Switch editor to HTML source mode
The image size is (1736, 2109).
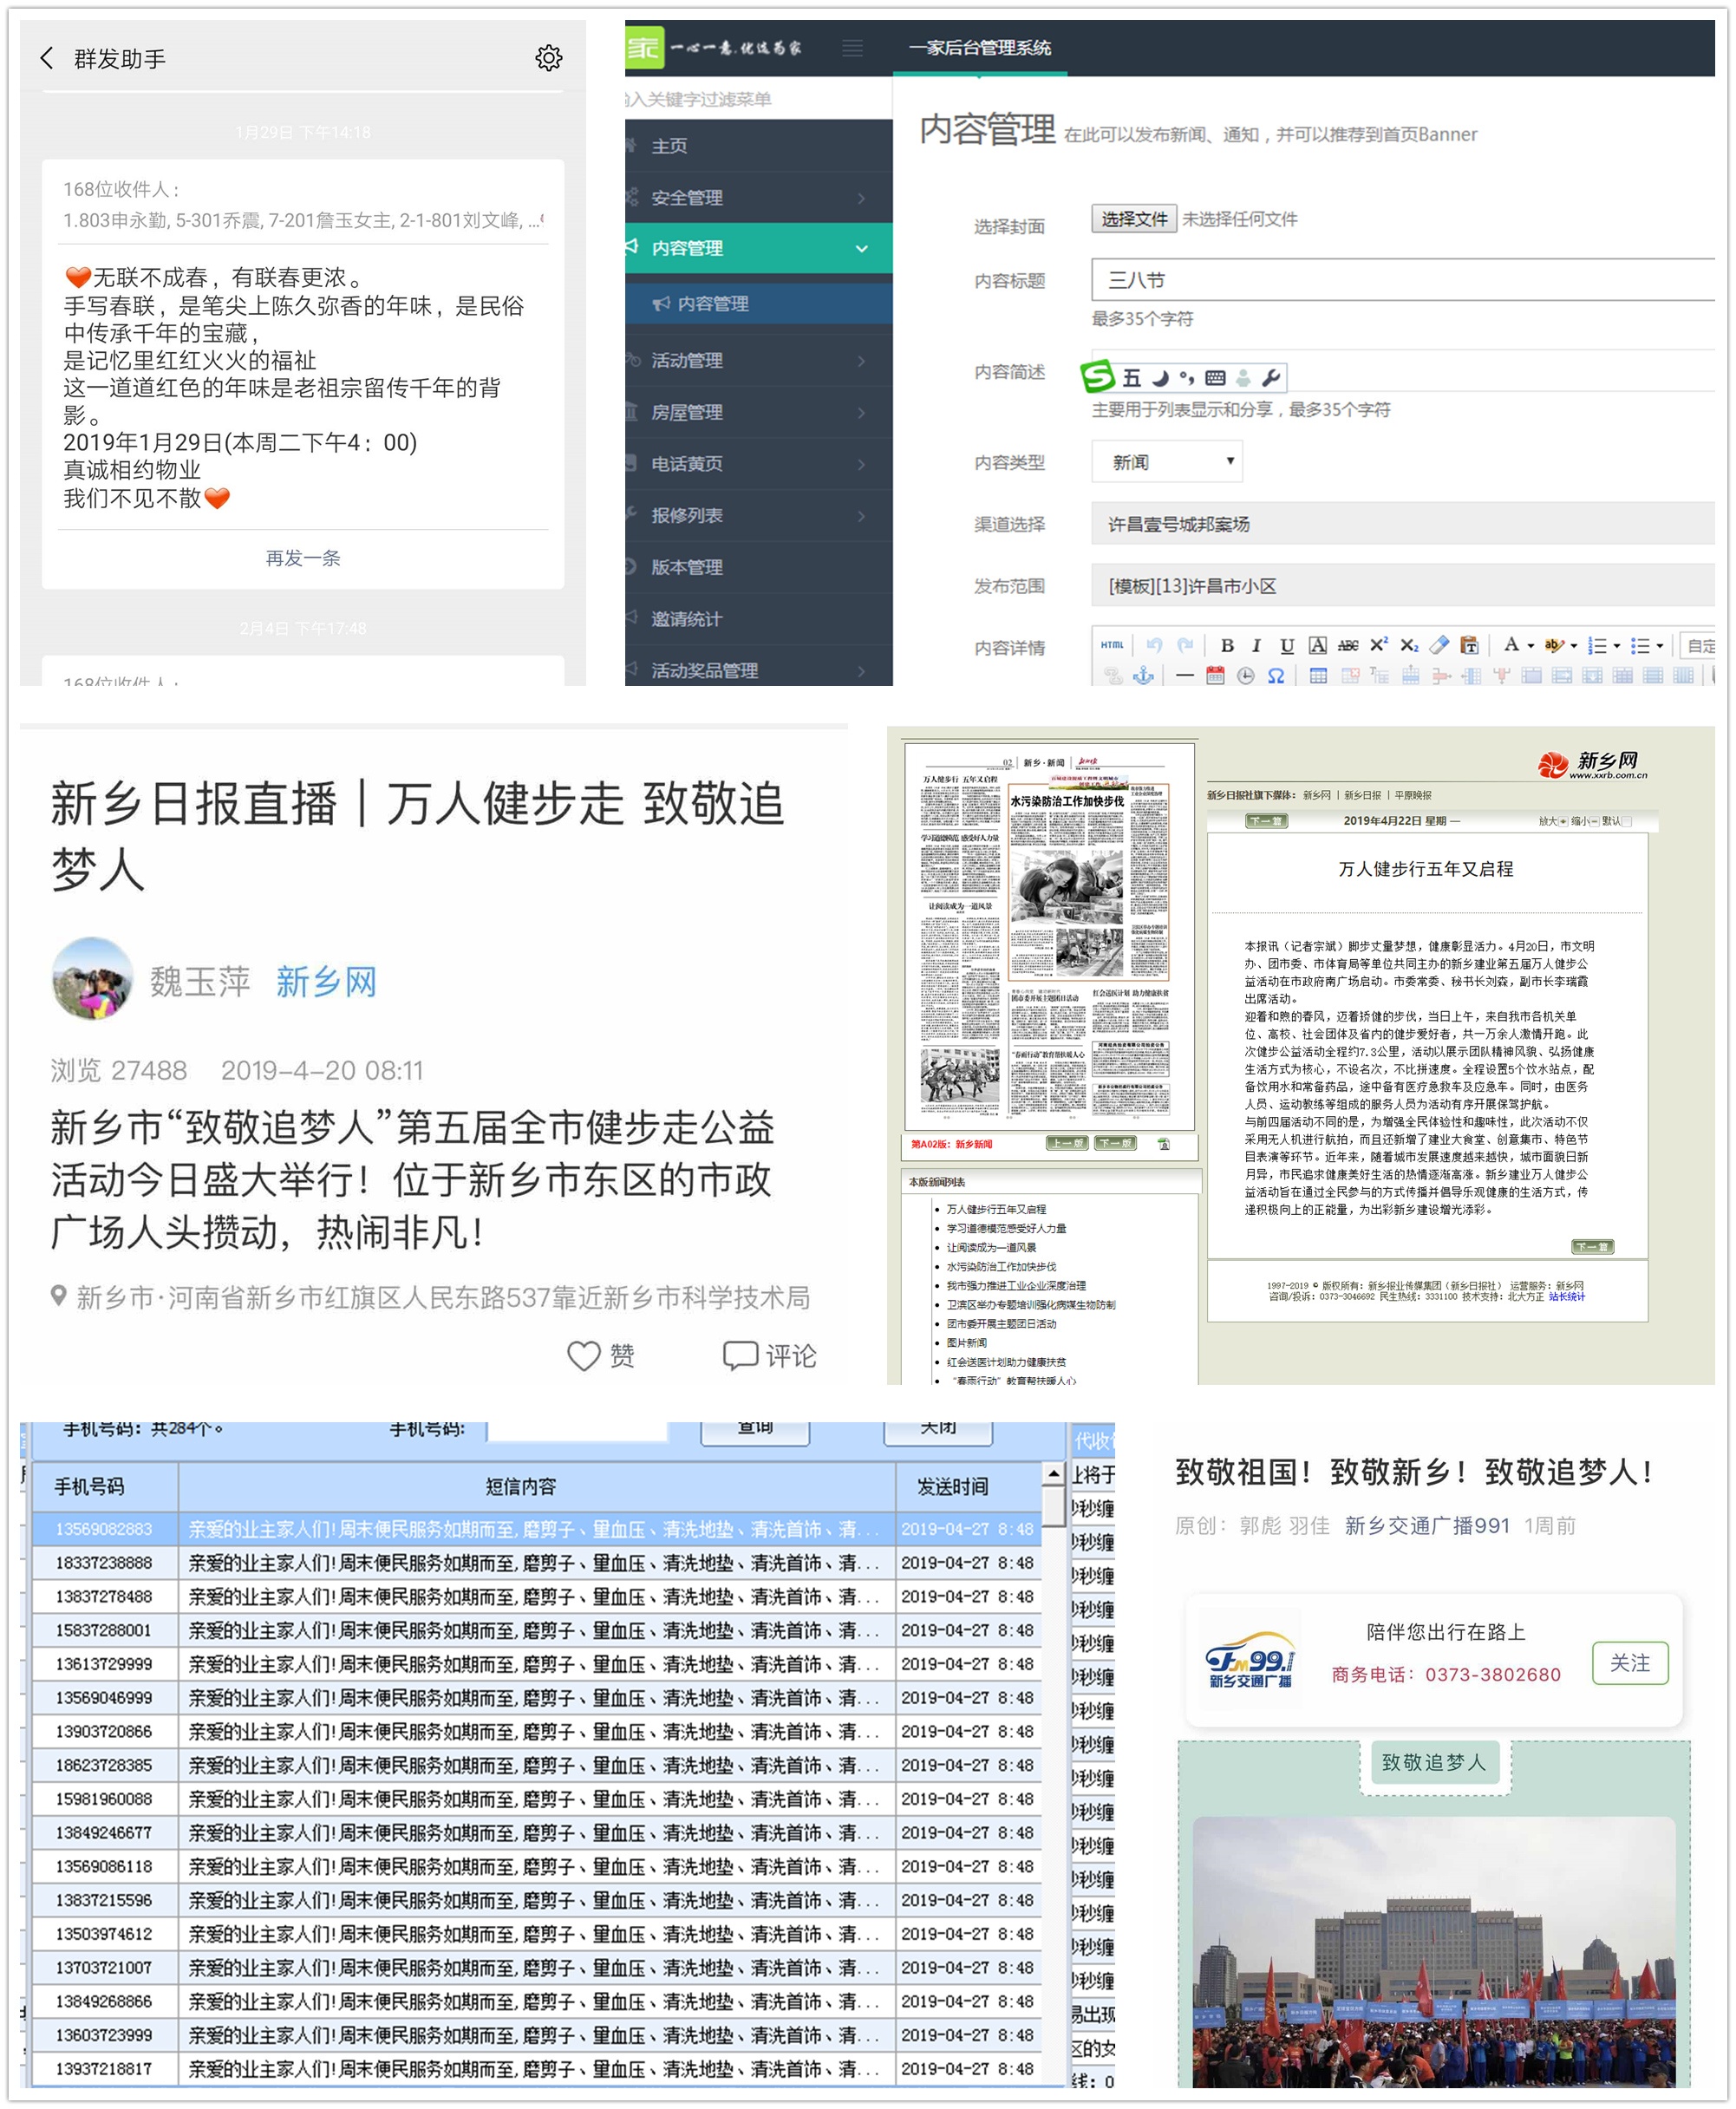1112,645
